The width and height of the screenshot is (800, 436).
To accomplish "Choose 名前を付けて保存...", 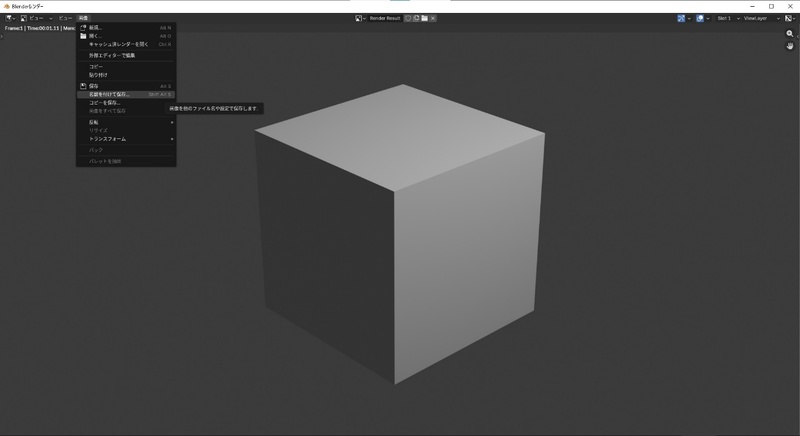I will [x=126, y=94].
